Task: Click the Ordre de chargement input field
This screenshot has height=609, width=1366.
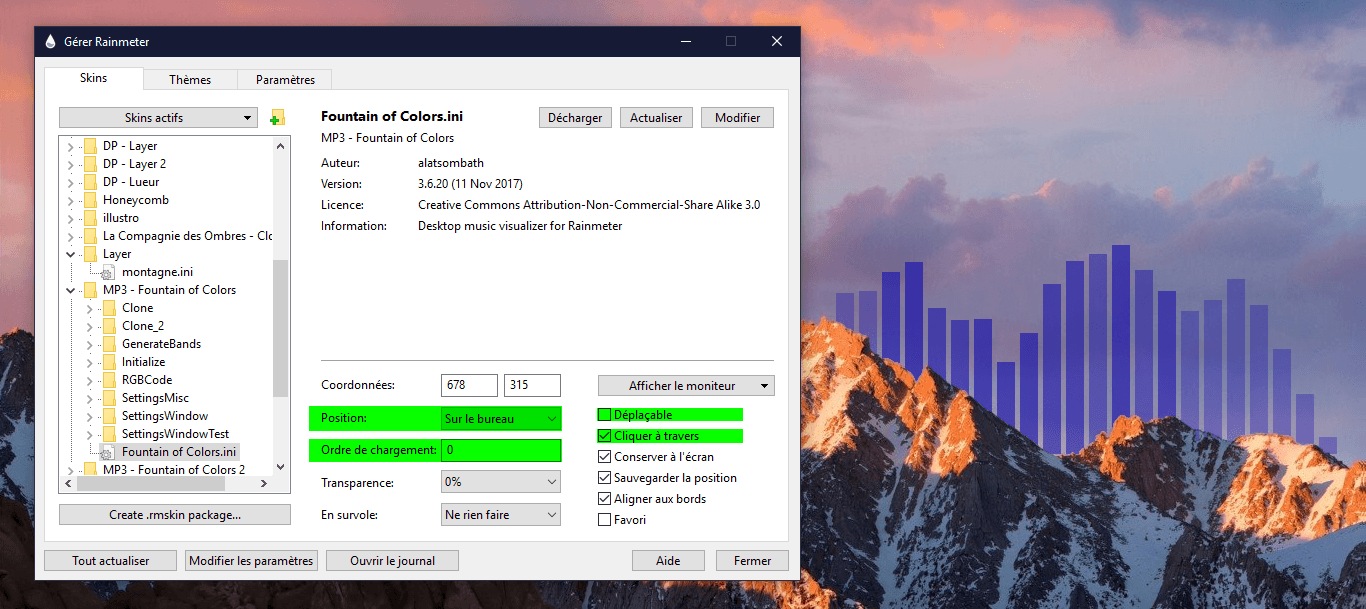Action: click(500, 450)
